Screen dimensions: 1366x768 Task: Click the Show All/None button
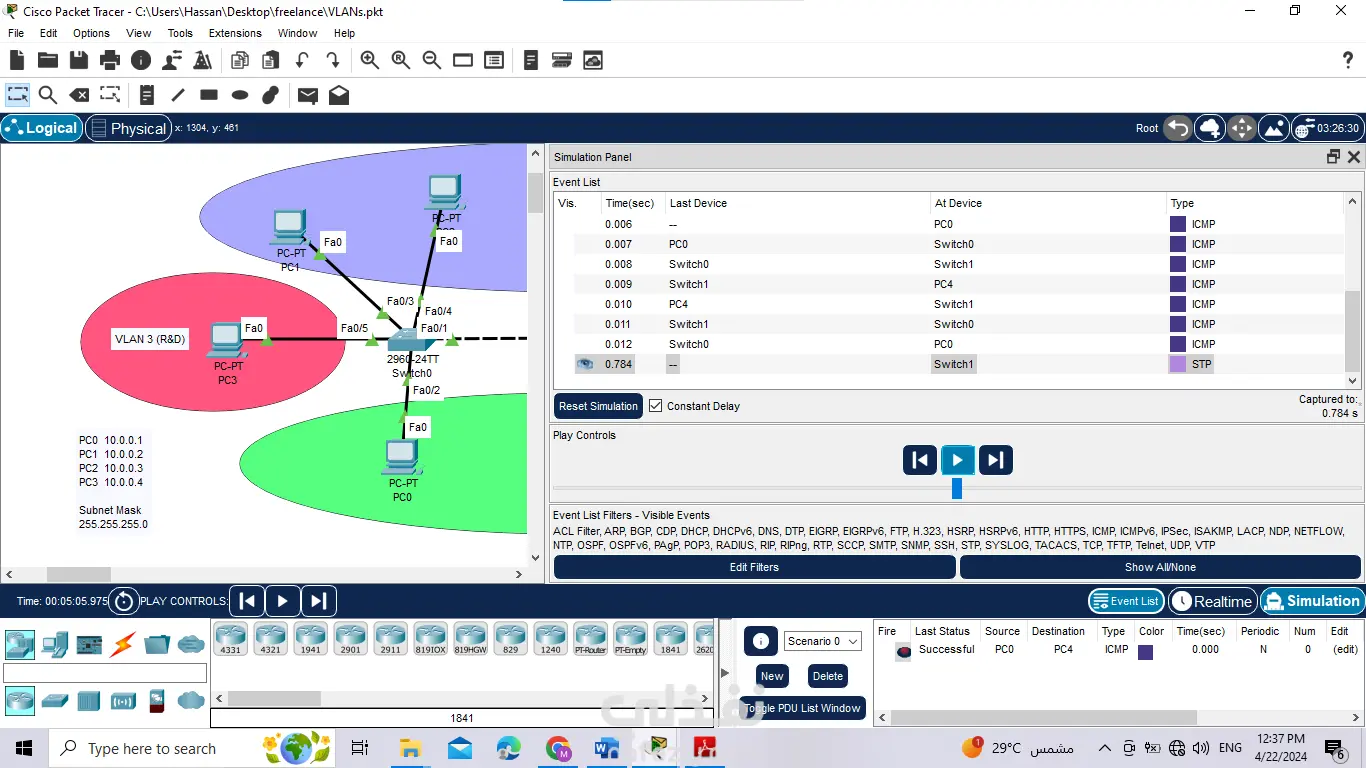coord(1160,567)
